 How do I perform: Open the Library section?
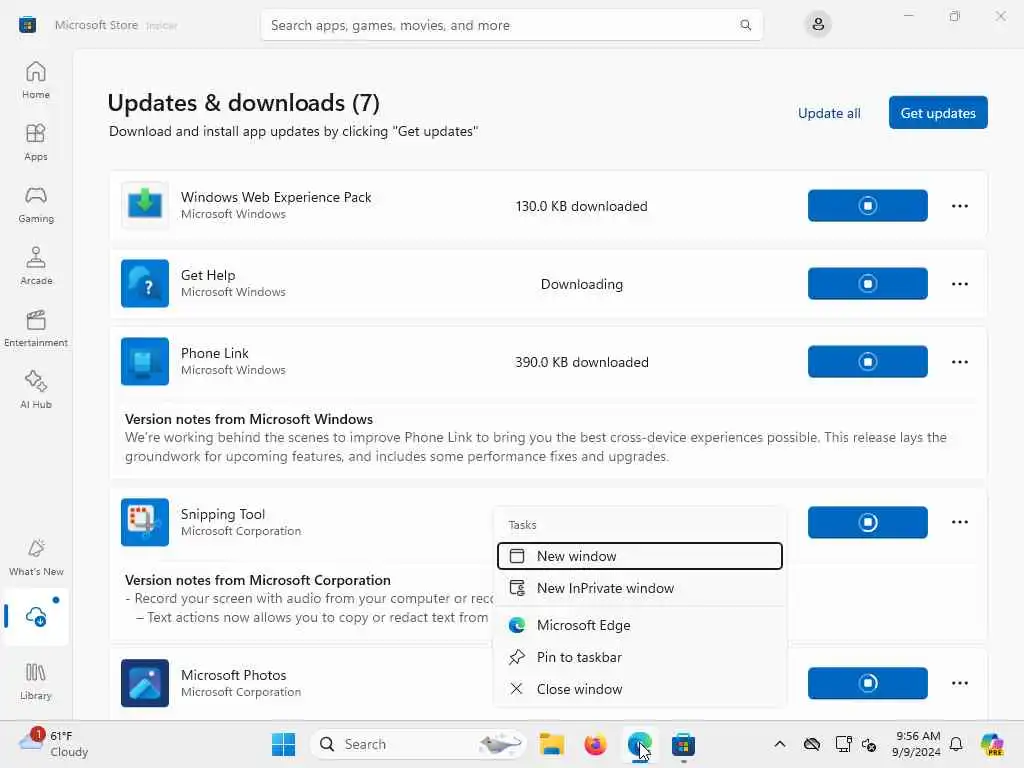tap(36, 681)
